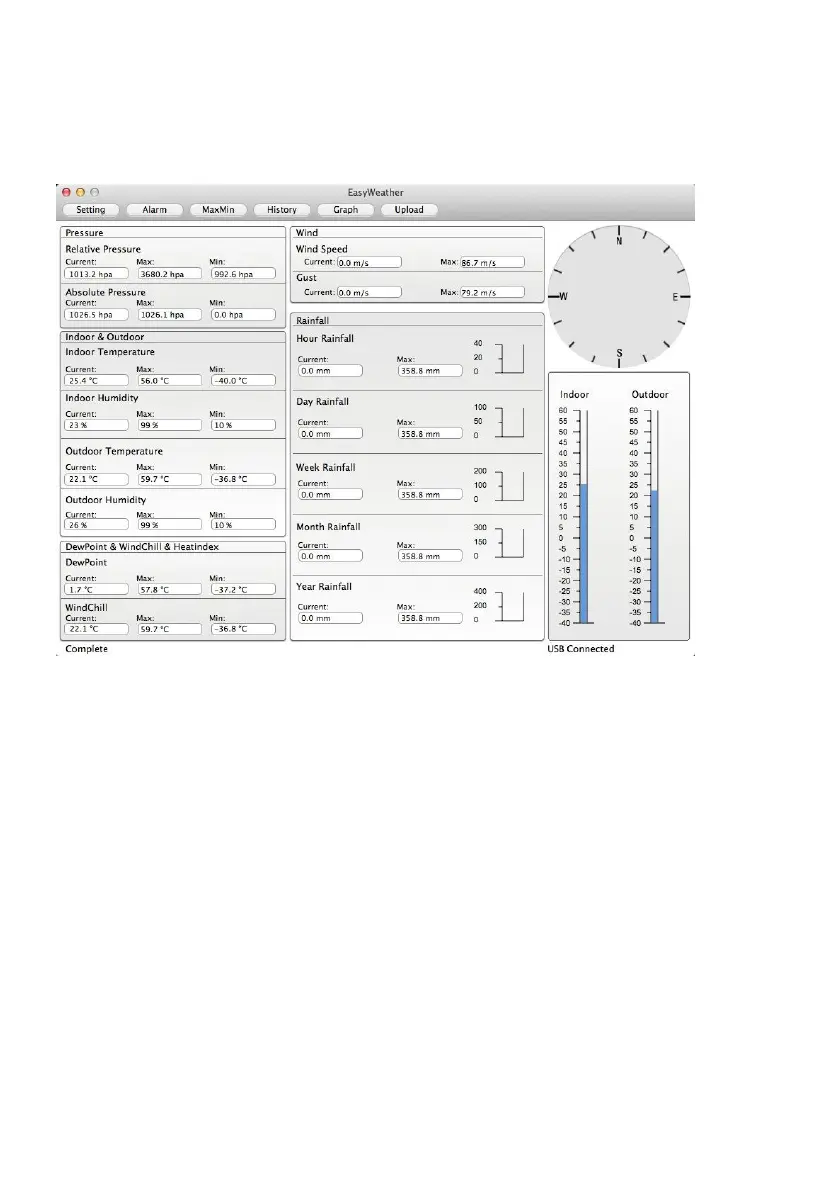Click Month Rainfall current field 0.0 mm
Screen dimensions: 822x1191
tap(330, 556)
